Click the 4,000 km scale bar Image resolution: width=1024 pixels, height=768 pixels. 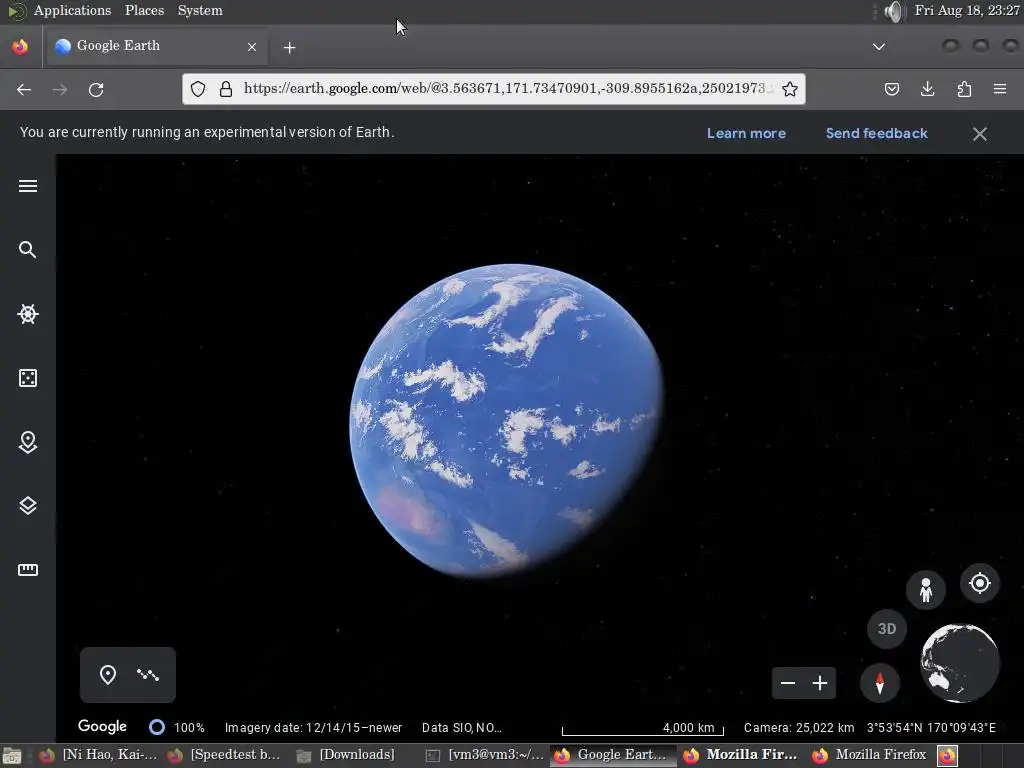(643, 728)
